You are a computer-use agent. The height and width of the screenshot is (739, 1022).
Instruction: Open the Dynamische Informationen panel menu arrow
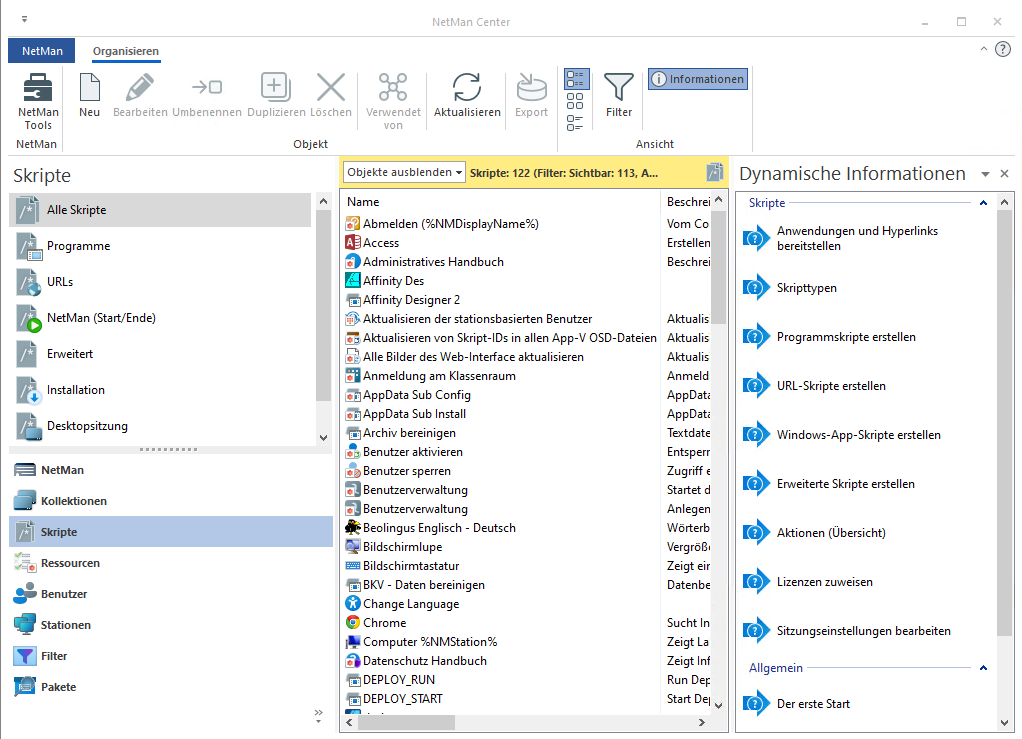(x=986, y=172)
